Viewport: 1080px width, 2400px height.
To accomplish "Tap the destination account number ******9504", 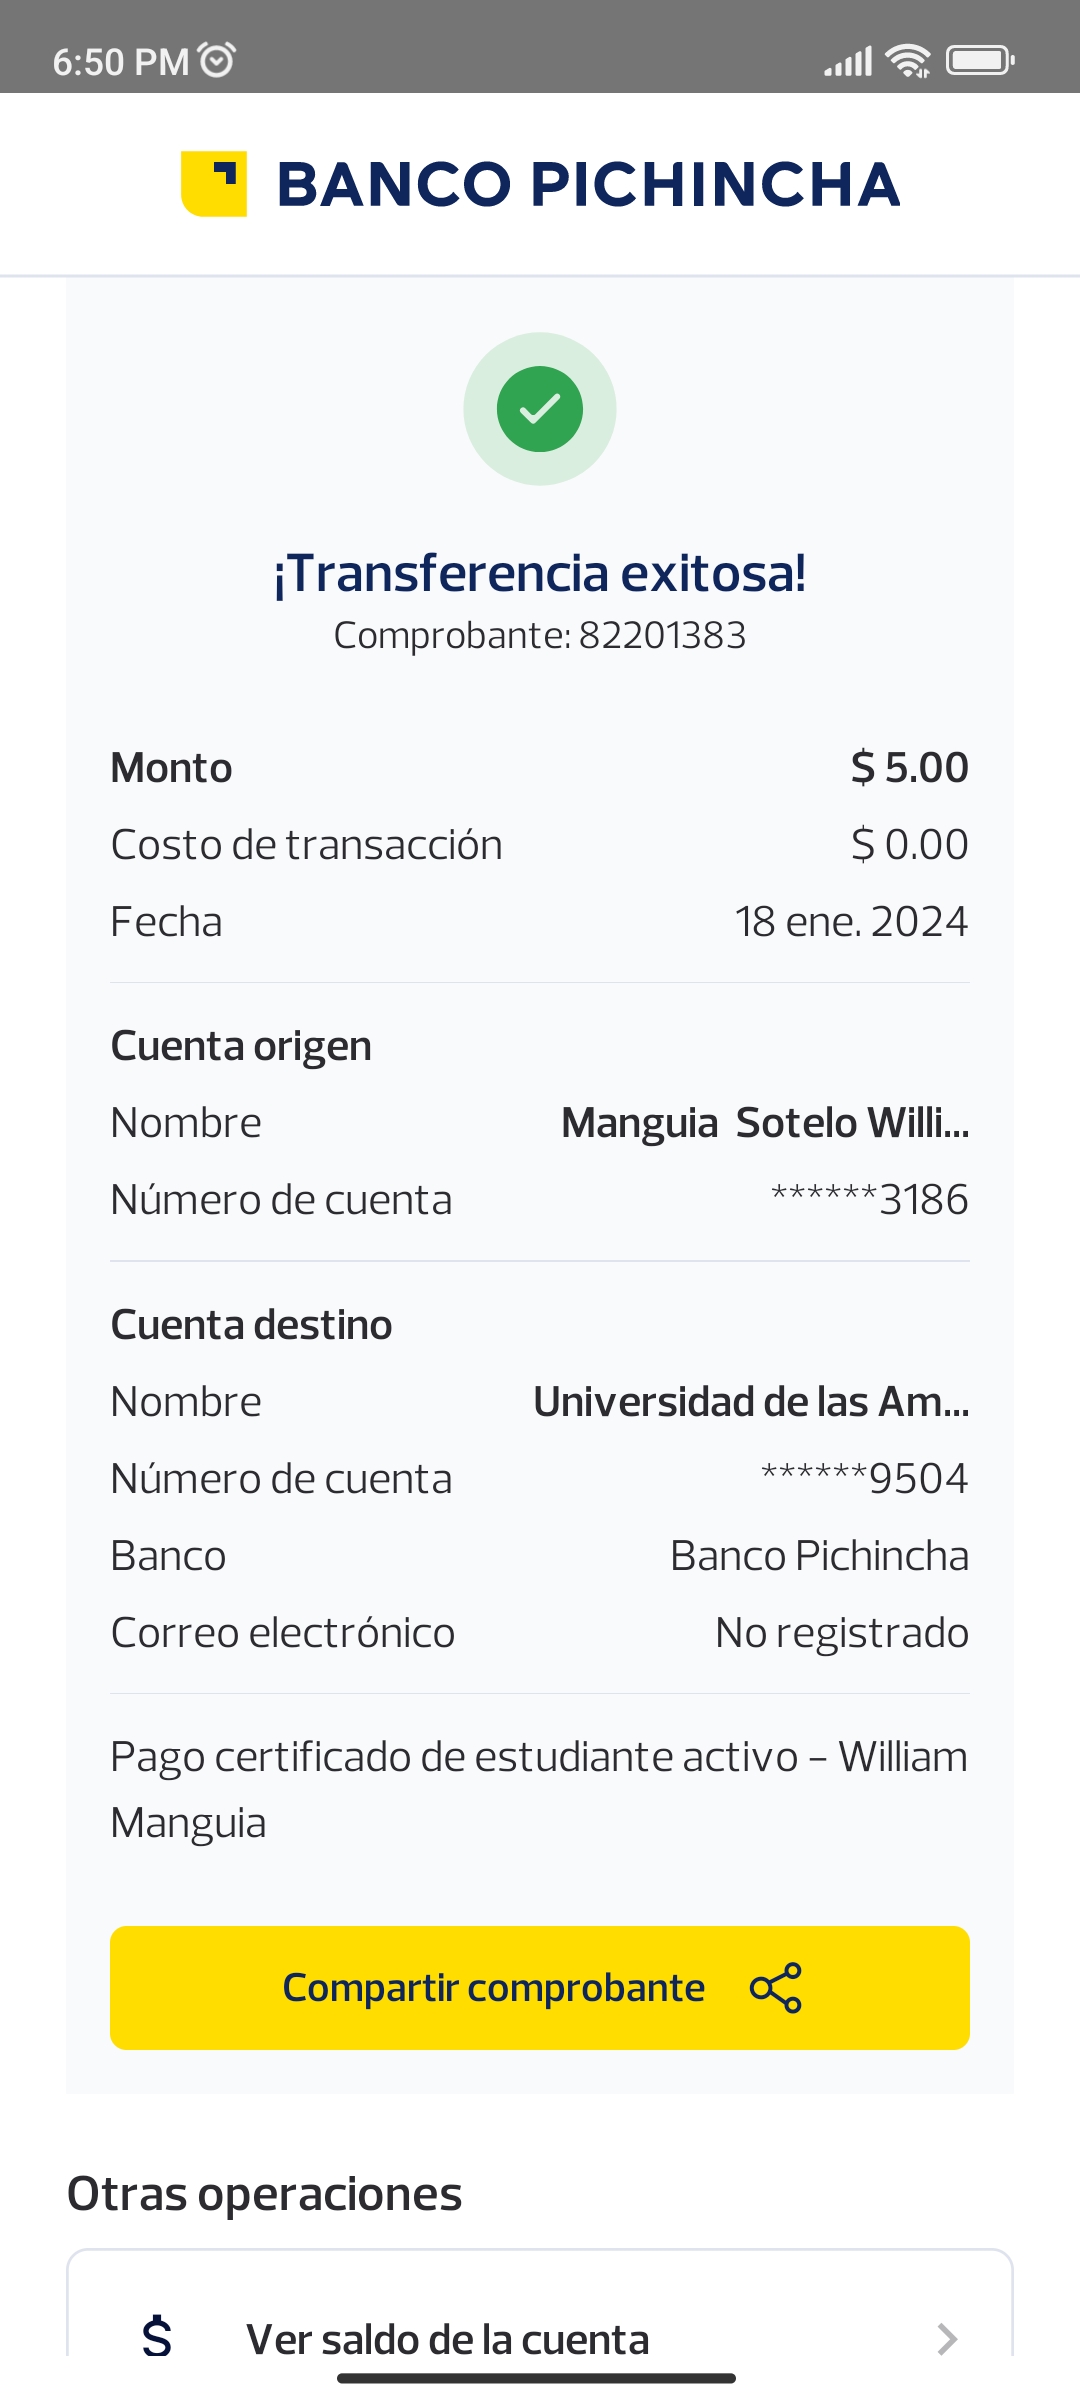I will tap(865, 1479).
